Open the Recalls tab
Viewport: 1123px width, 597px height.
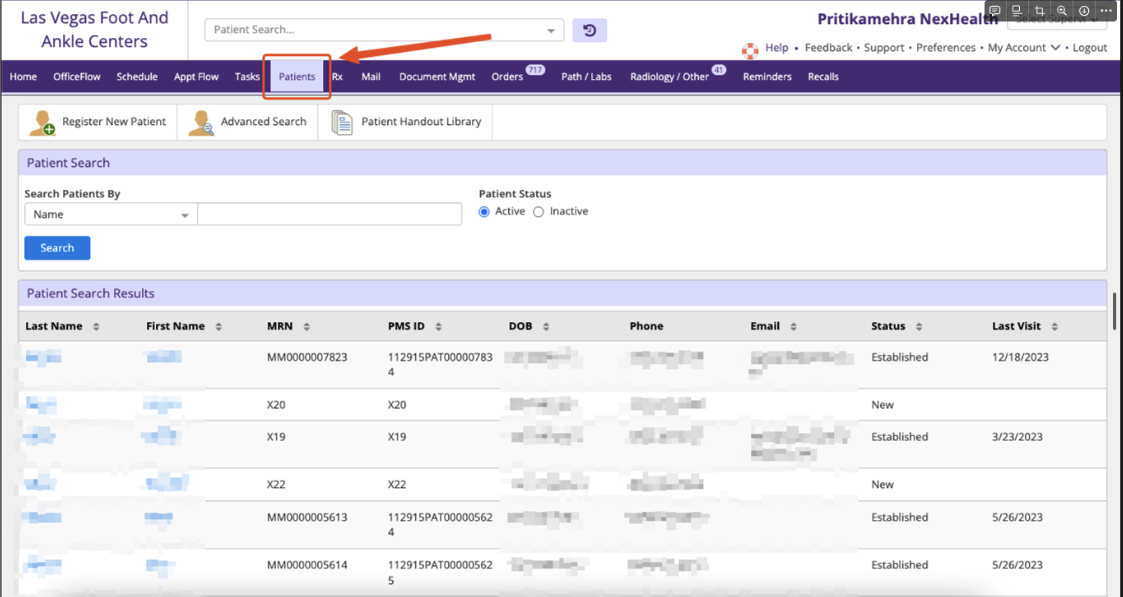[x=823, y=77]
